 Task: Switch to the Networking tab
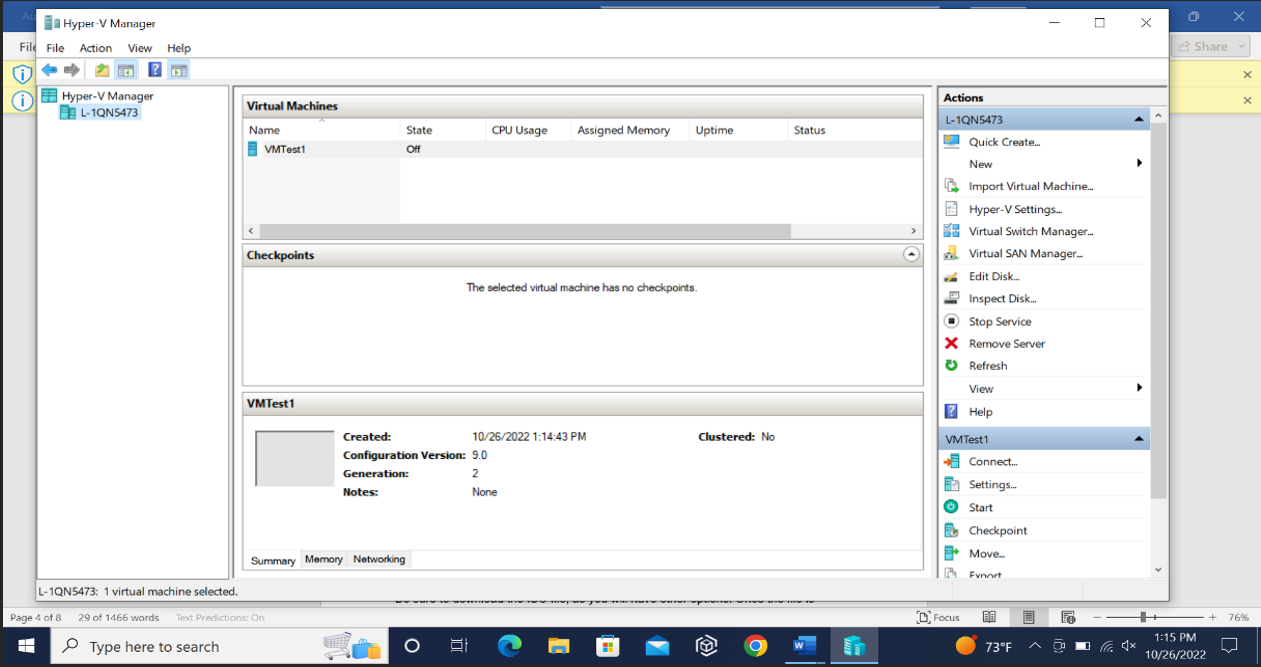point(379,559)
